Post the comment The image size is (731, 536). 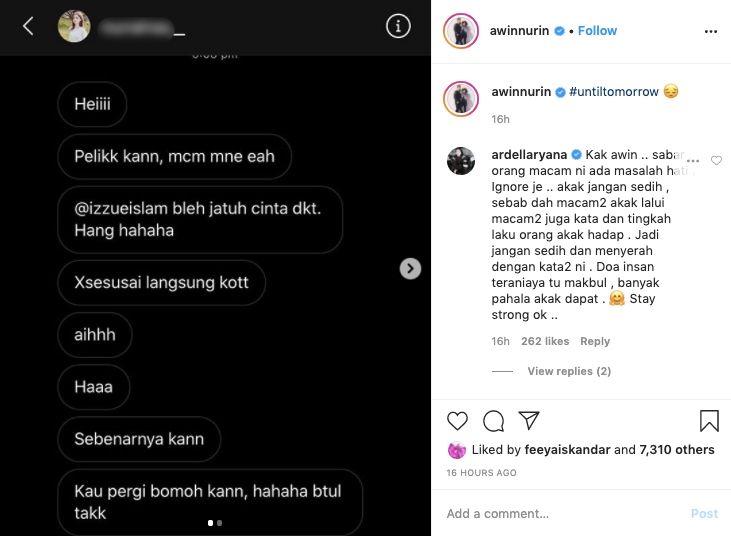(x=704, y=513)
